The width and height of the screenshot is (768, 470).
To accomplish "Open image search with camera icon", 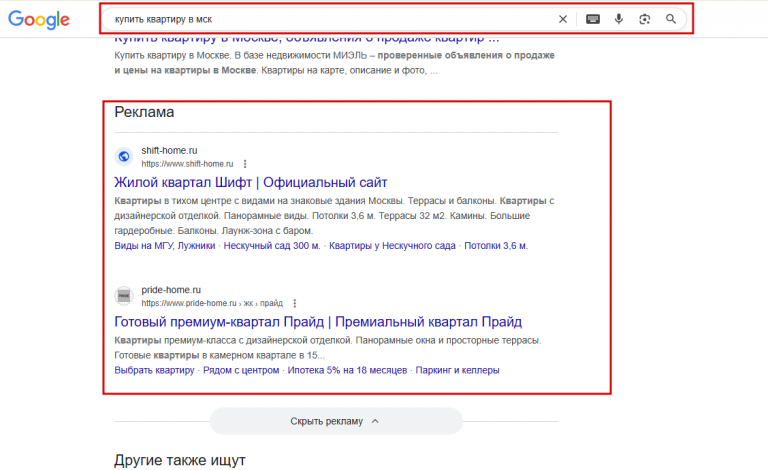I will [x=645, y=19].
